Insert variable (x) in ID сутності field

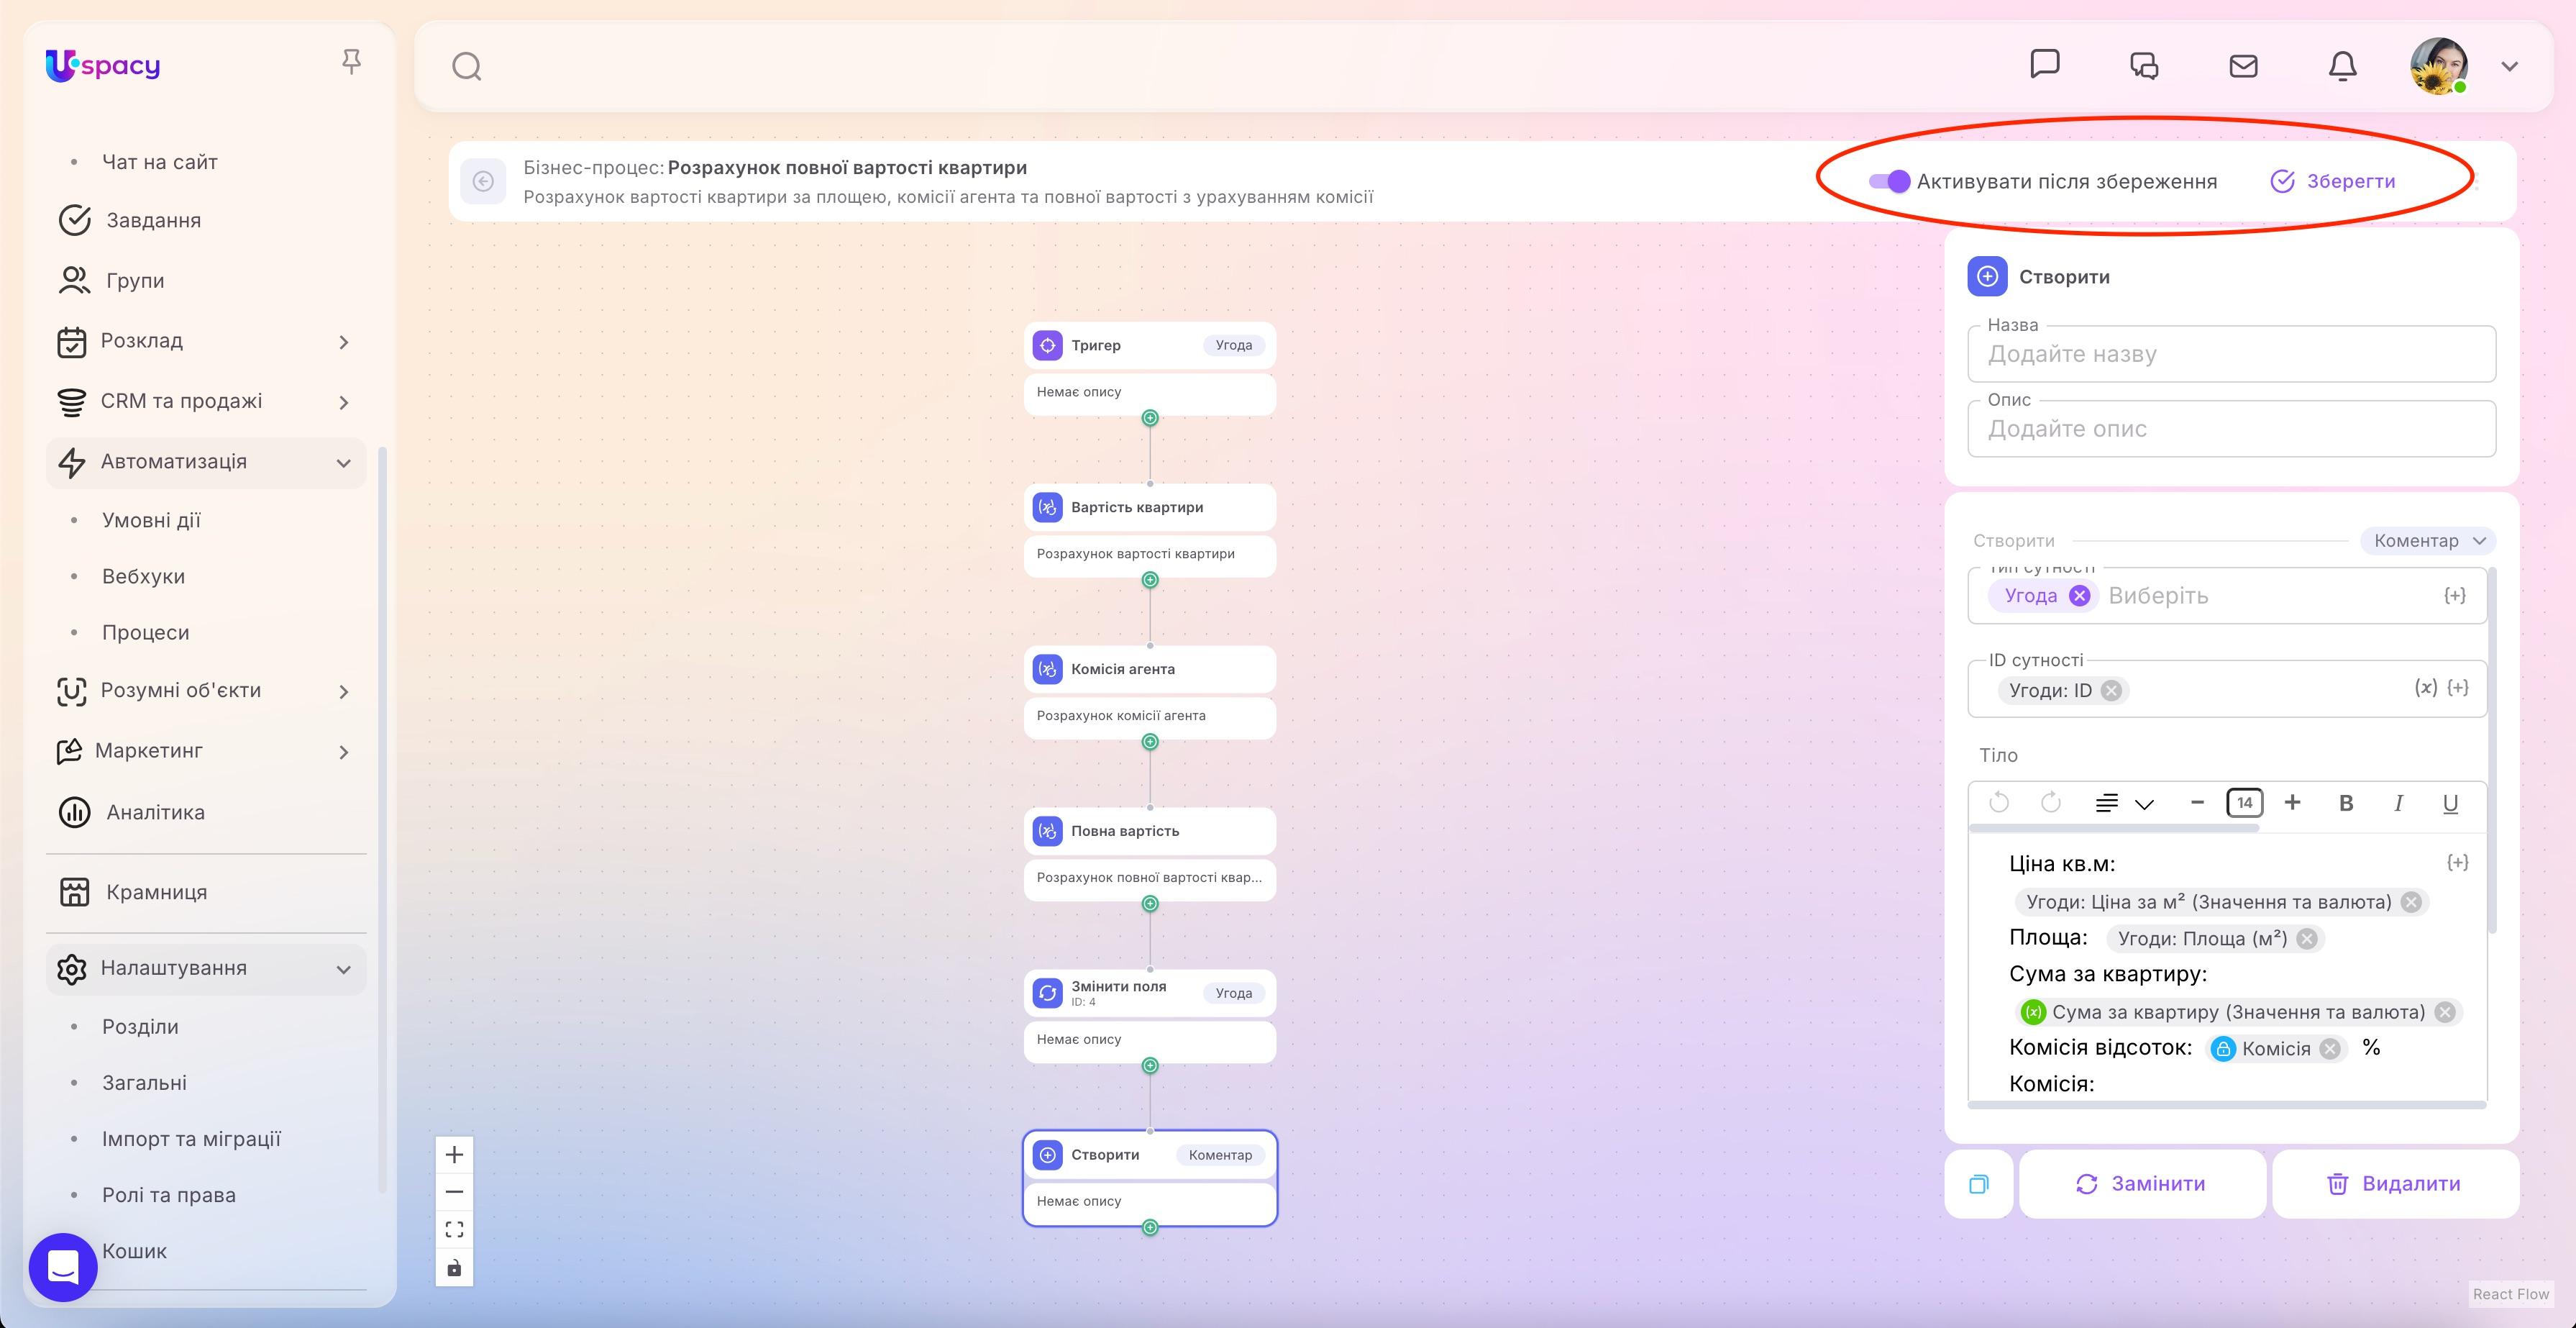(2425, 687)
